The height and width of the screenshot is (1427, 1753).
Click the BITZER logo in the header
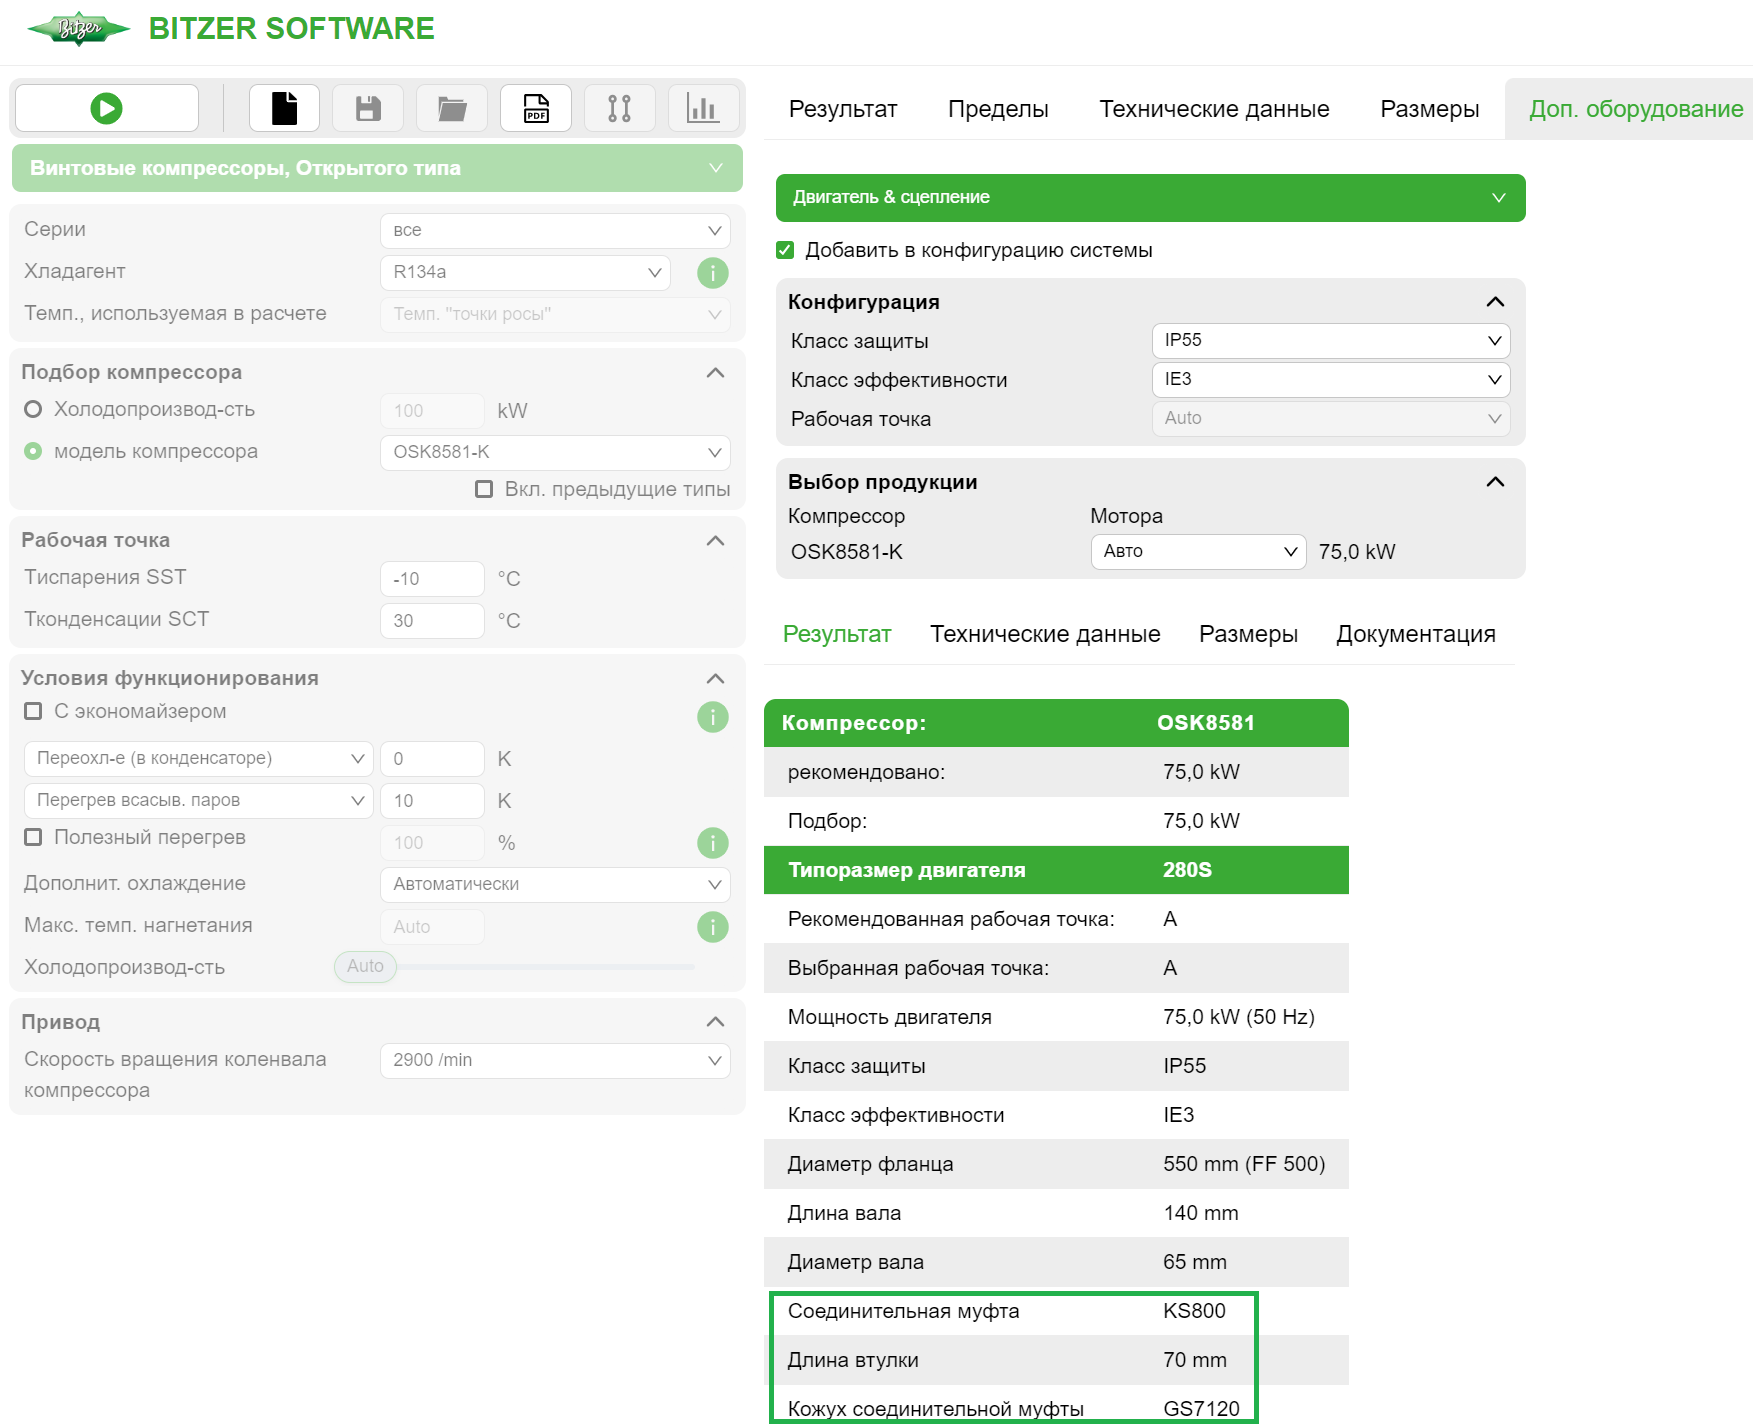79,28
